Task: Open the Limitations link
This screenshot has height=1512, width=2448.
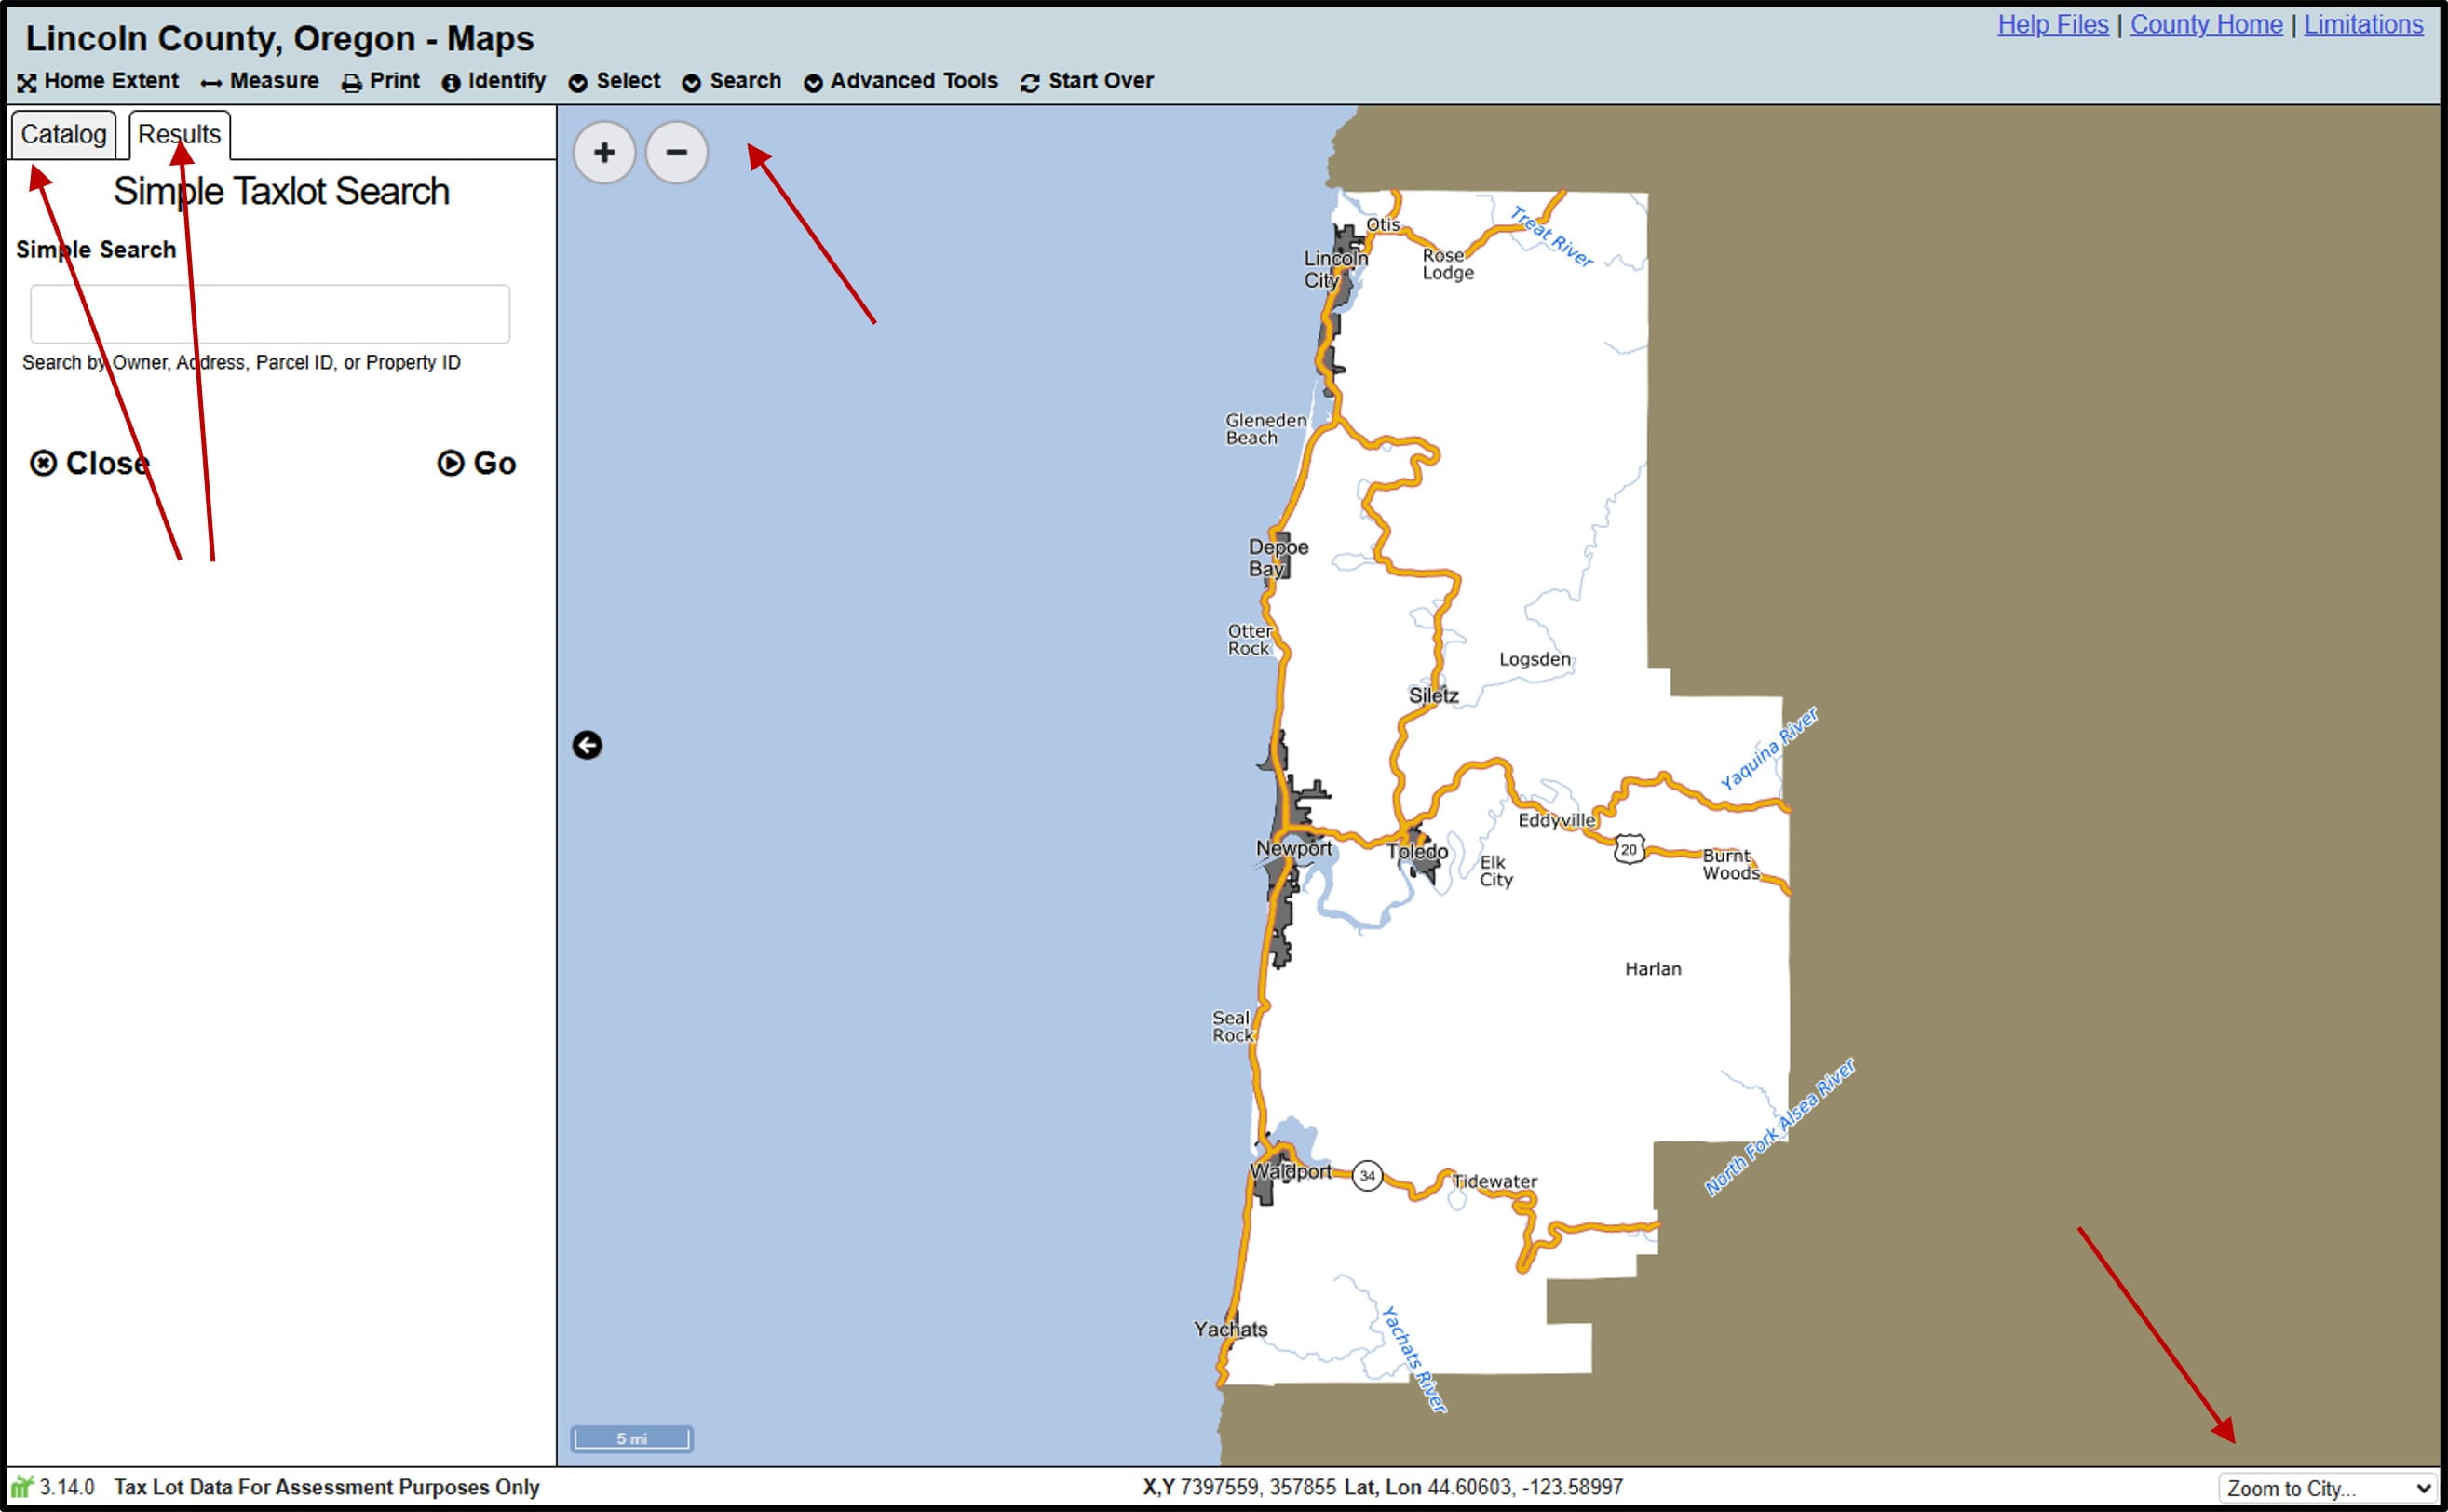Action: pyautogui.click(x=2364, y=24)
